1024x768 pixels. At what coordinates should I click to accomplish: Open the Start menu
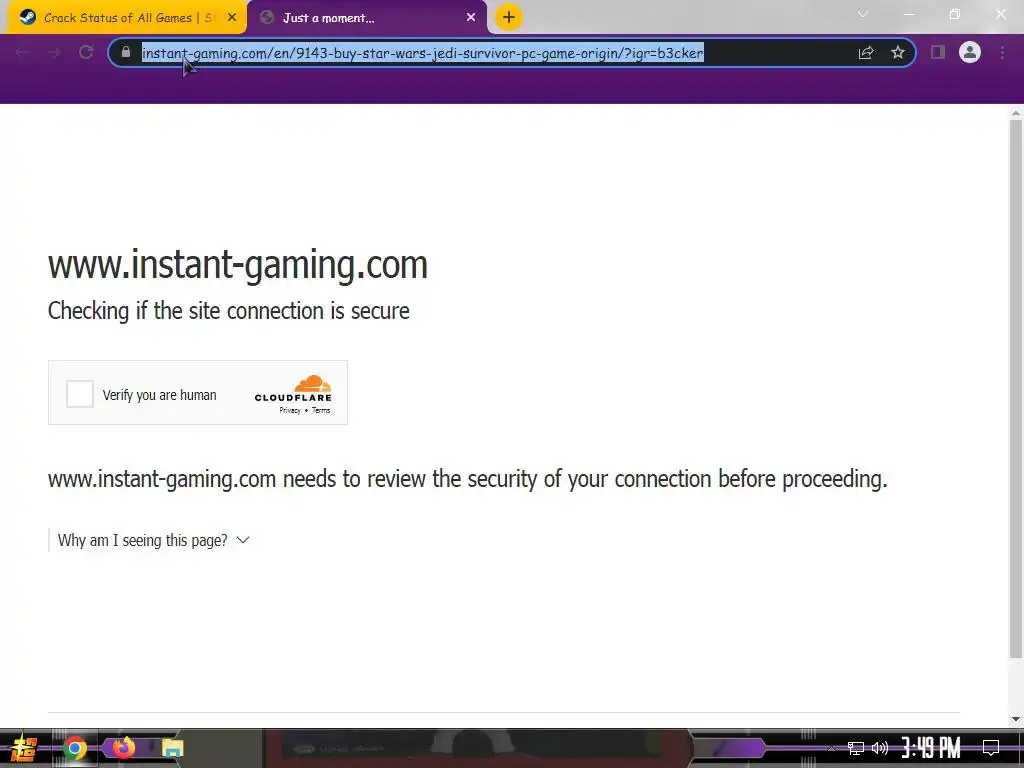pyautogui.click(x=23, y=748)
